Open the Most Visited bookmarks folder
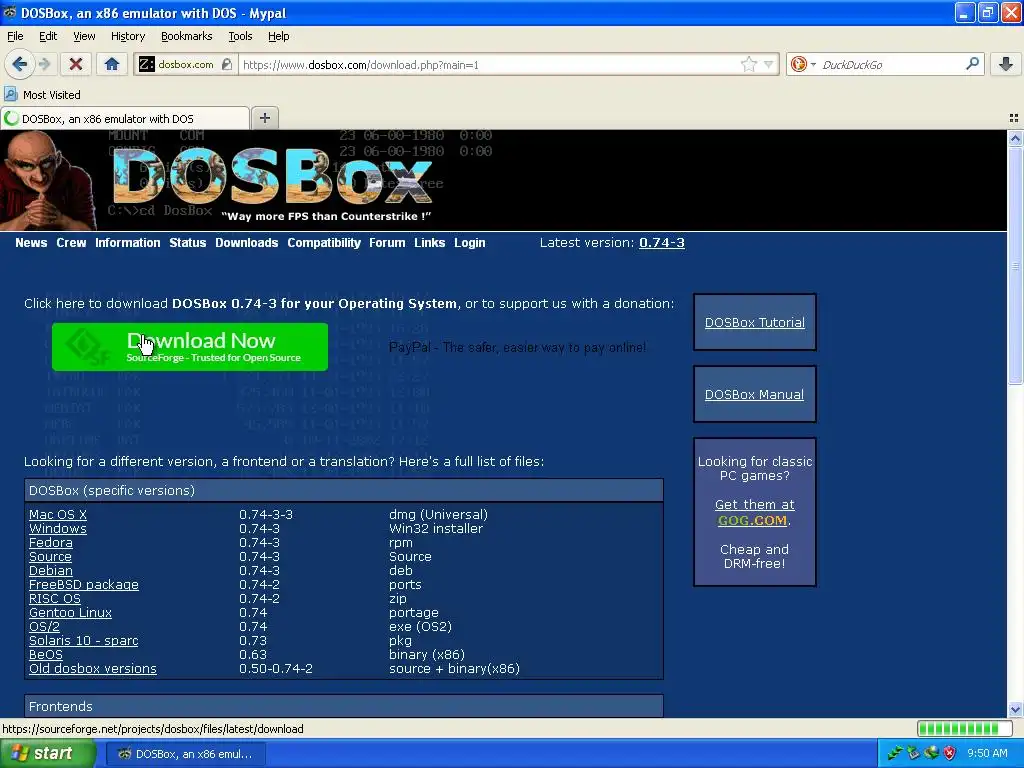Screen dimensions: 1024x768 click(42, 95)
